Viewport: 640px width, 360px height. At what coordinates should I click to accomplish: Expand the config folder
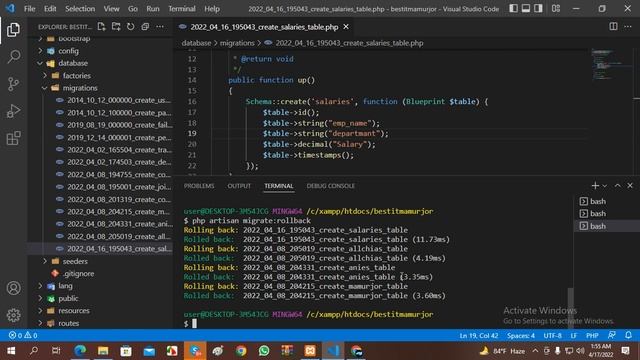click(68, 51)
